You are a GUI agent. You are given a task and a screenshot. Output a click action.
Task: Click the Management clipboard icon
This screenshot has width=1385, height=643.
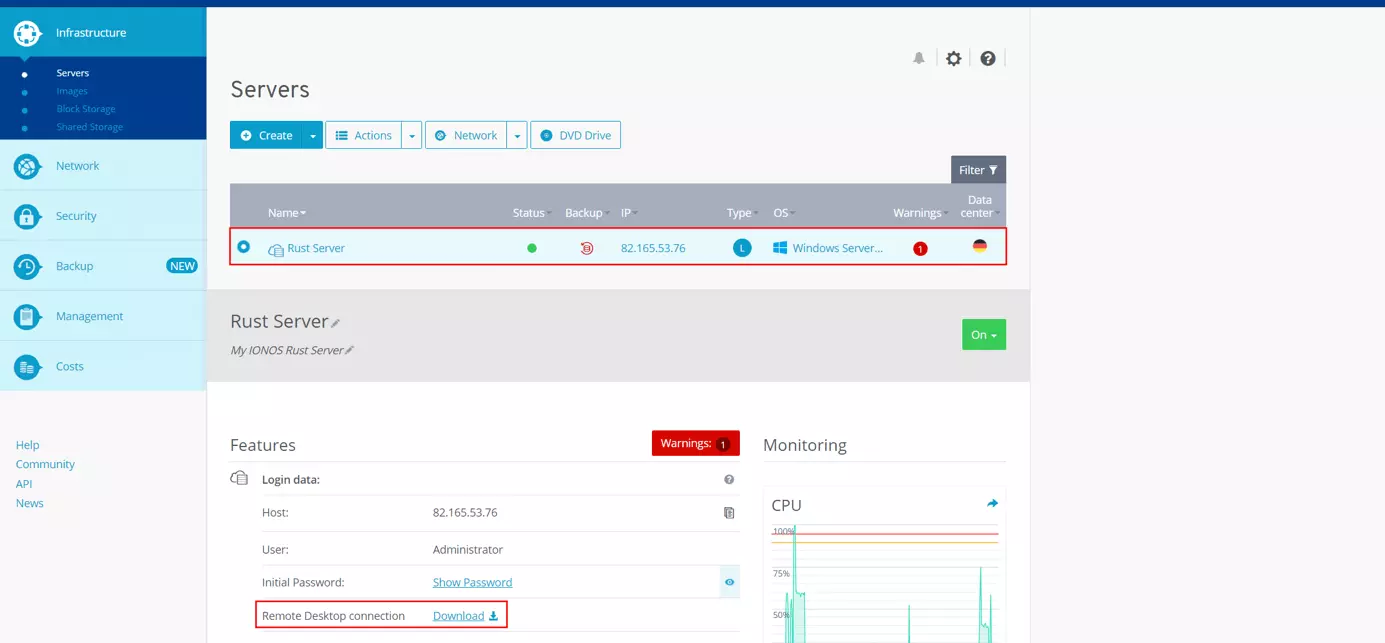pyautogui.click(x=27, y=316)
